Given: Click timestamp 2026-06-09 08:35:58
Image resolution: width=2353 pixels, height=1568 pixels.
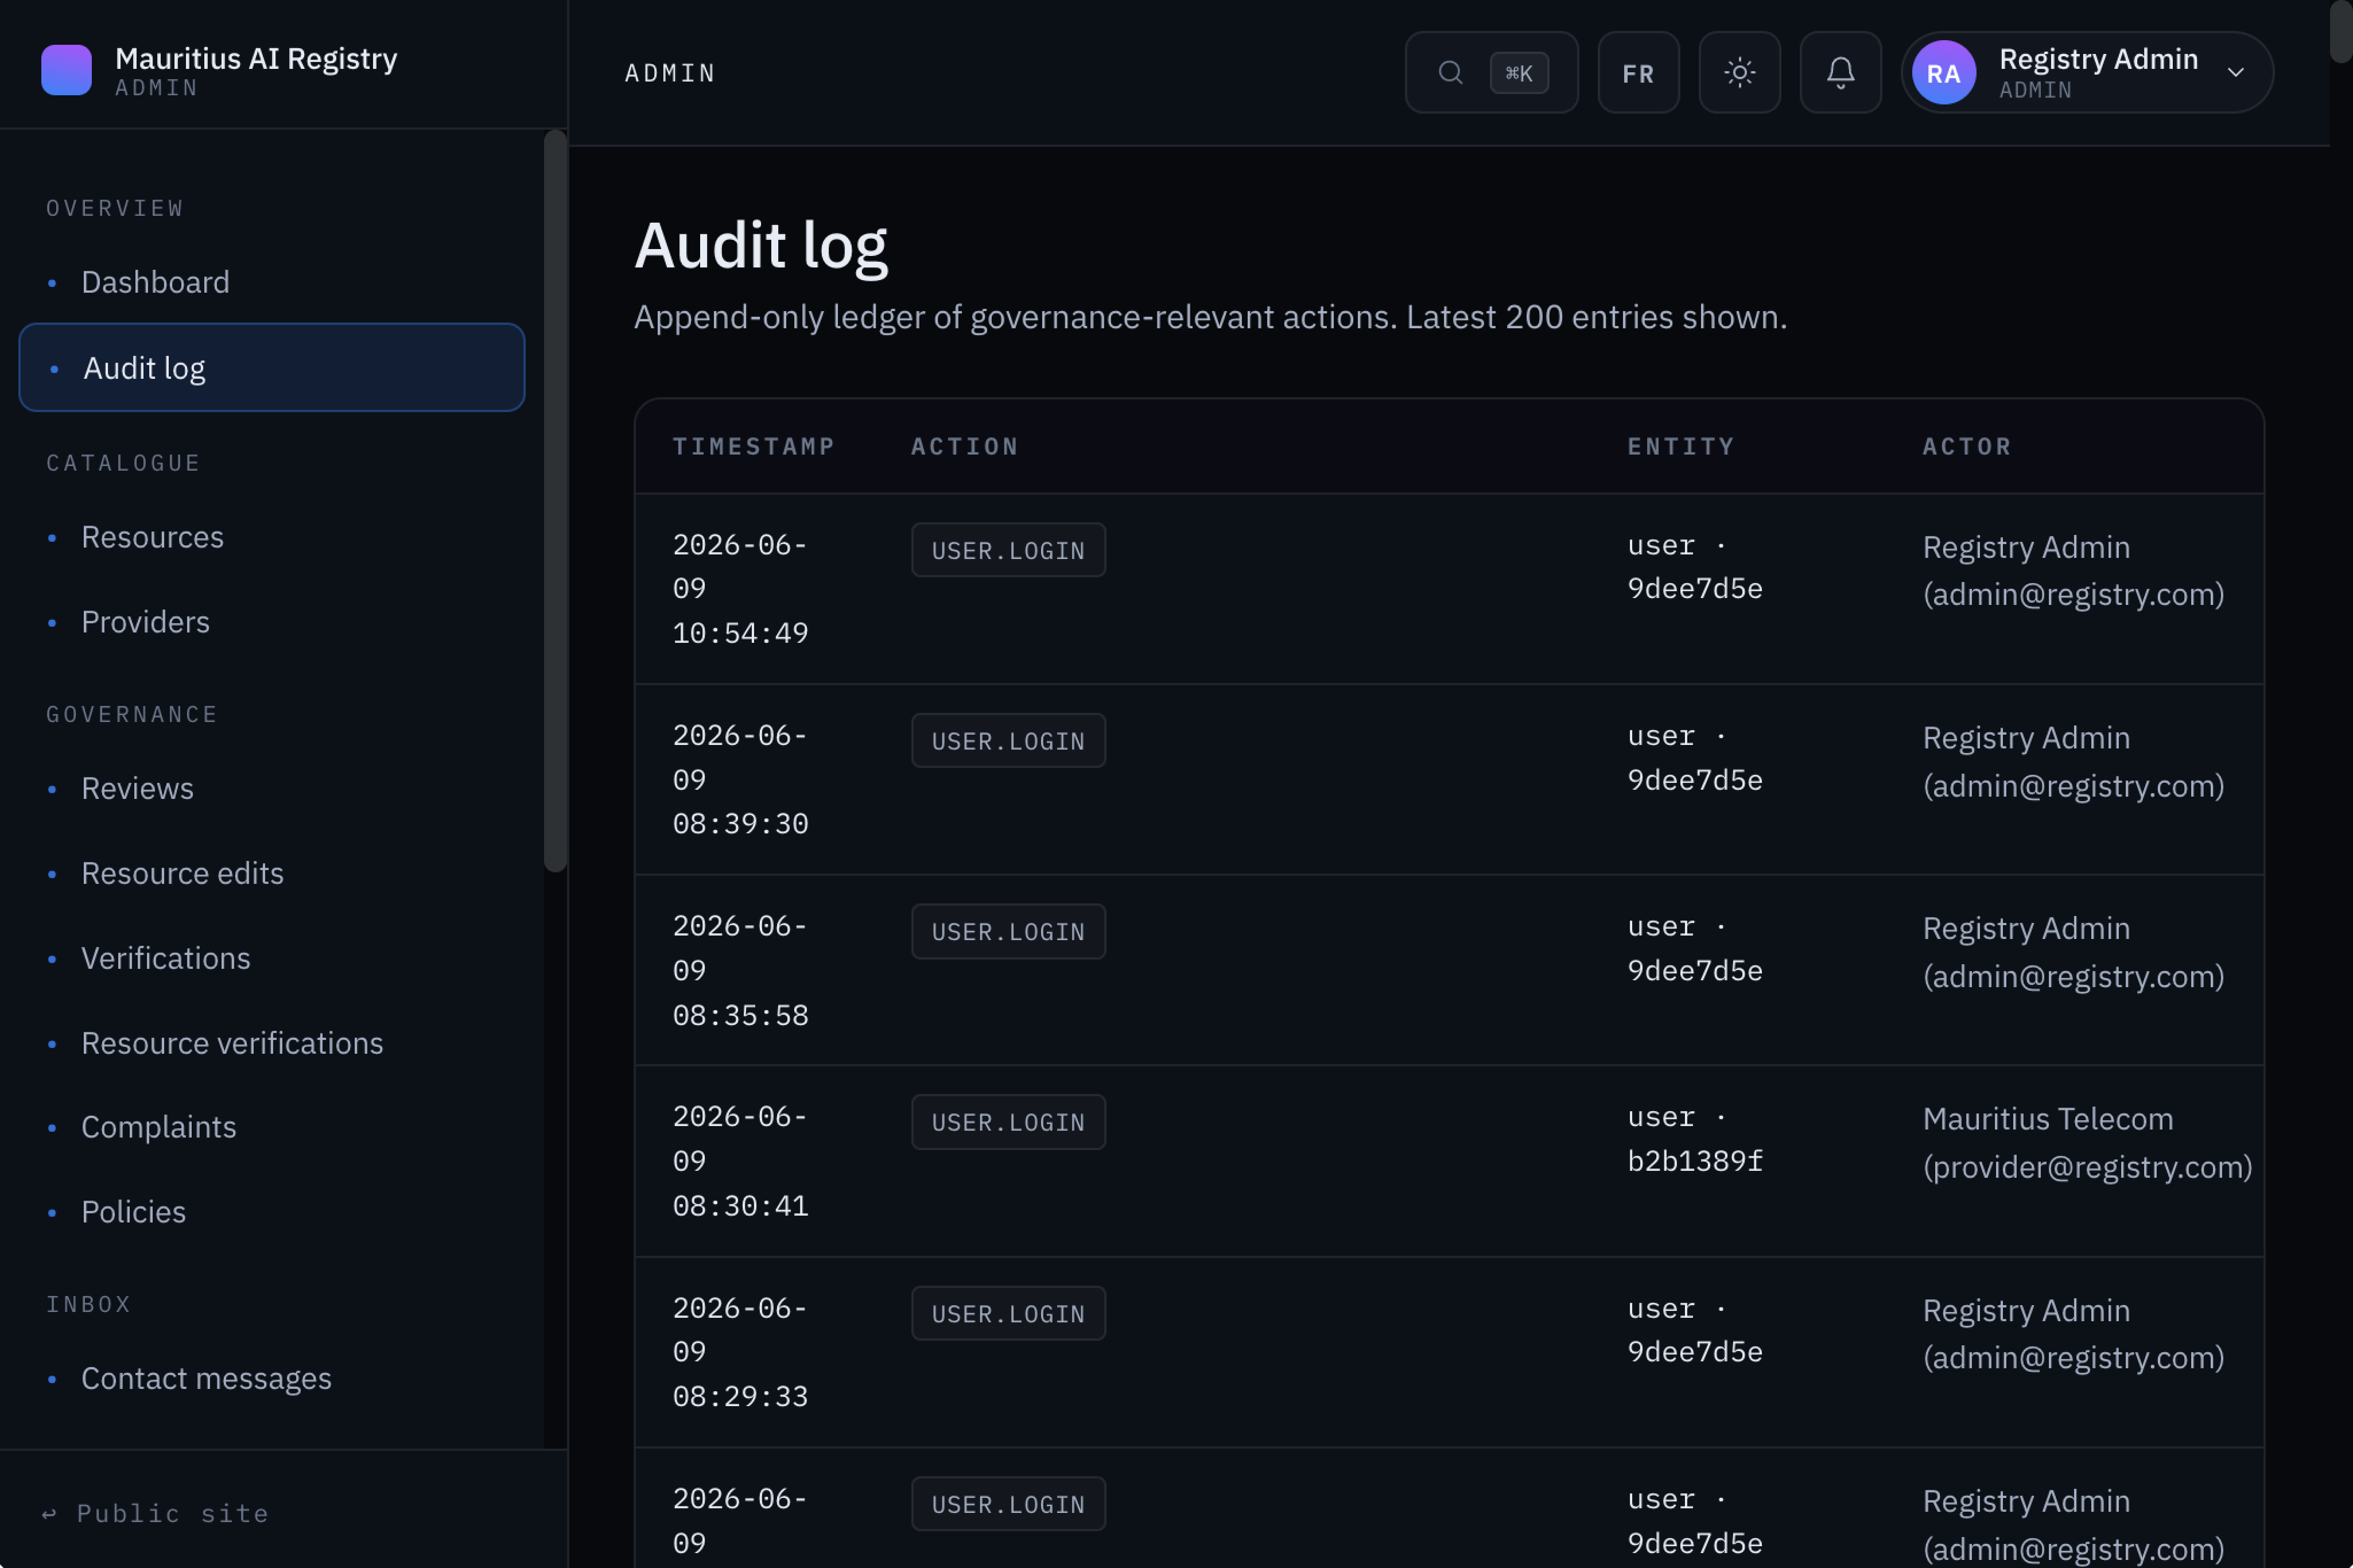Looking at the screenshot, I should click(x=740, y=971).
